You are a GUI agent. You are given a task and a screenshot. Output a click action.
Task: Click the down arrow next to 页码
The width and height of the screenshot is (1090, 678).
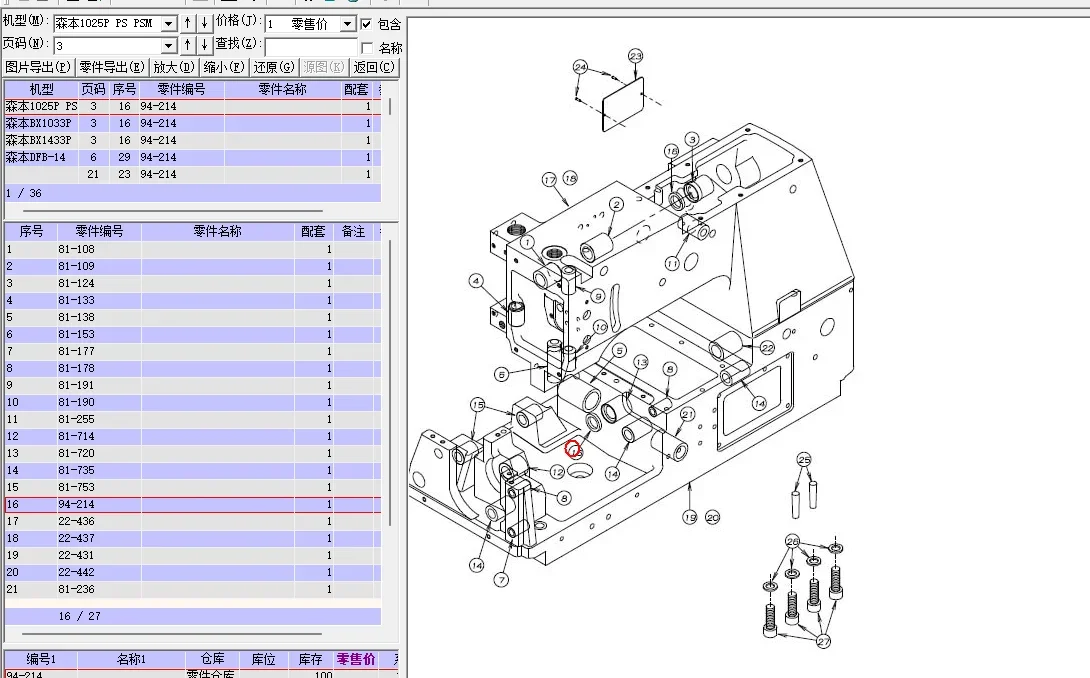[x=204, y=45]
